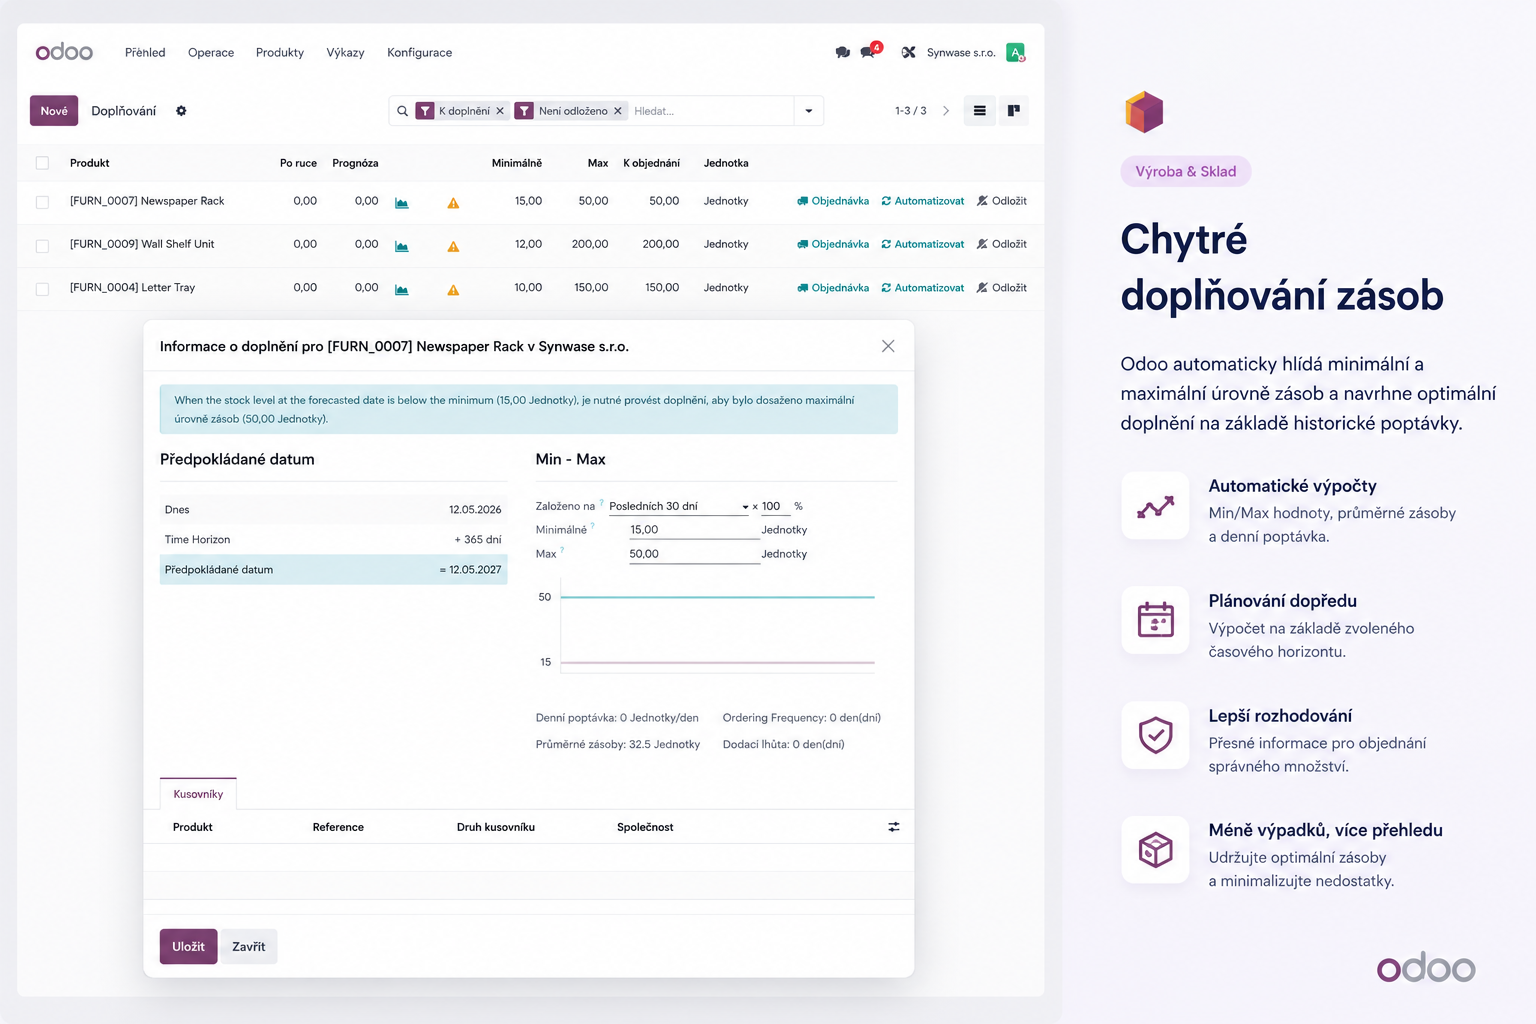The width and height of the screenshot is (1536, 1024).
Task: Click Automatizovat for Newspaper Rack
Action: point(923,201)
